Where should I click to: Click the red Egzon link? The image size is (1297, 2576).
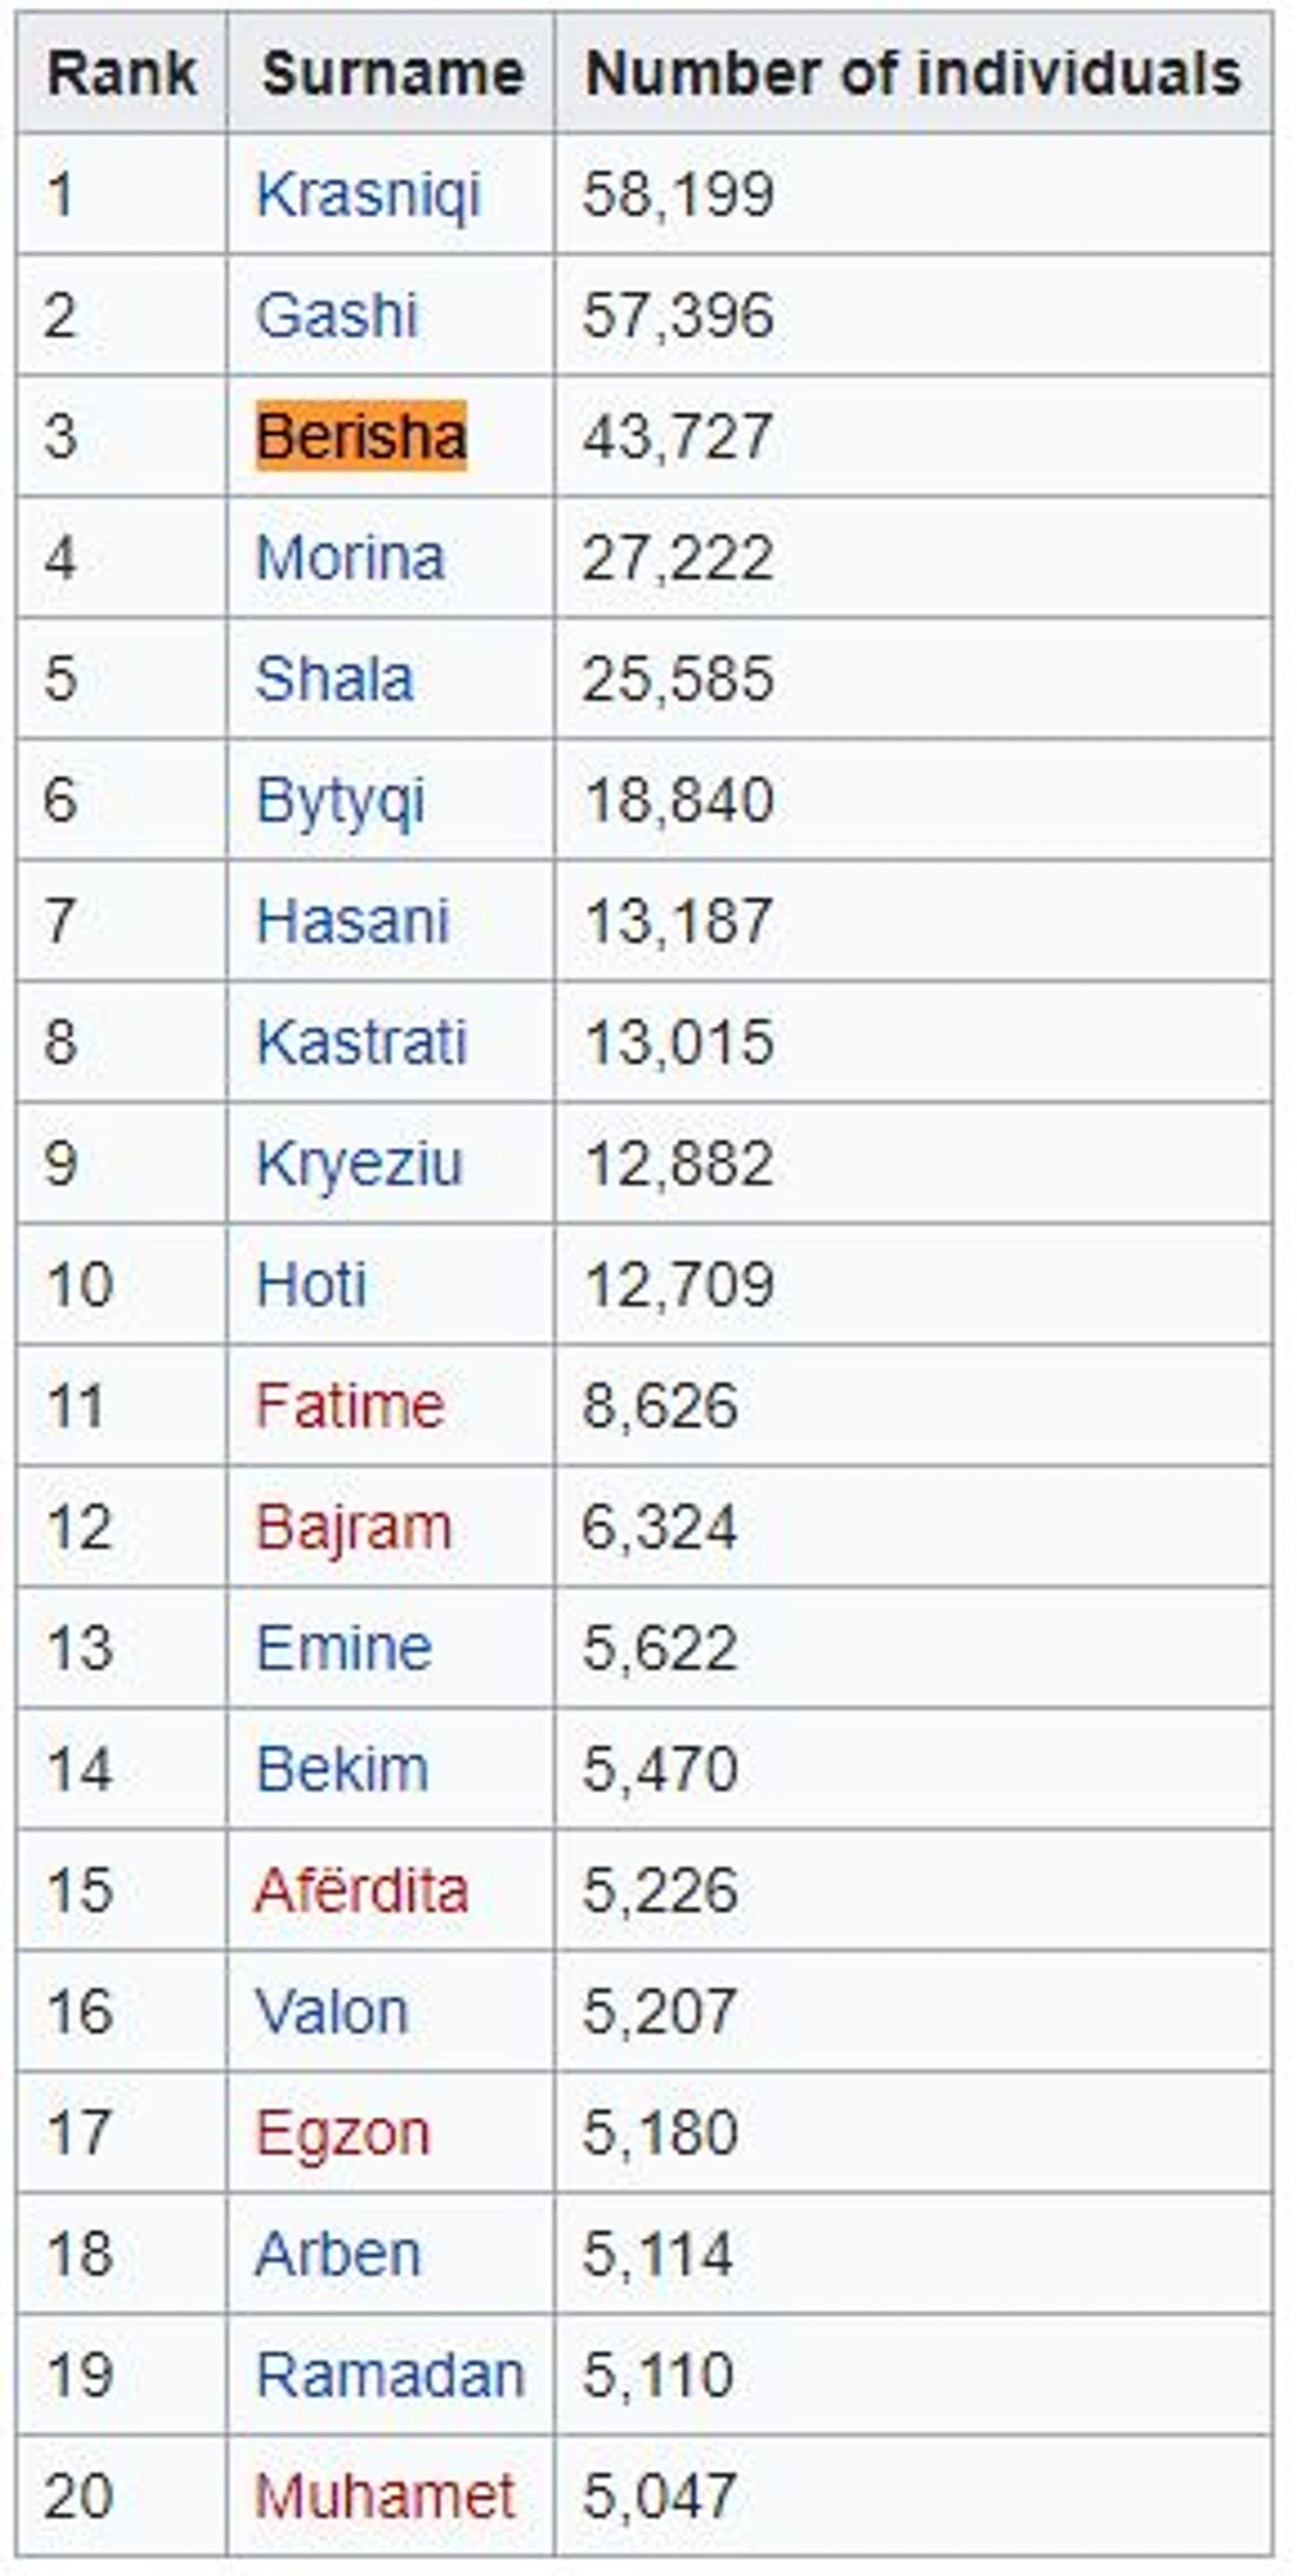click(342, 2133)
